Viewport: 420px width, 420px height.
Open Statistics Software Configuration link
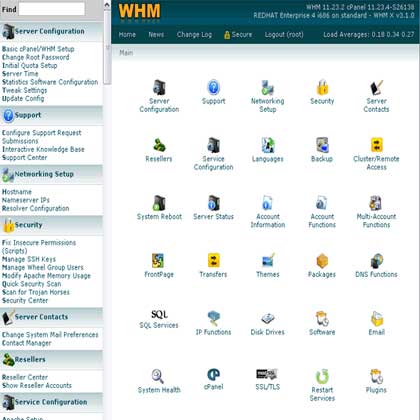(50, 82)
